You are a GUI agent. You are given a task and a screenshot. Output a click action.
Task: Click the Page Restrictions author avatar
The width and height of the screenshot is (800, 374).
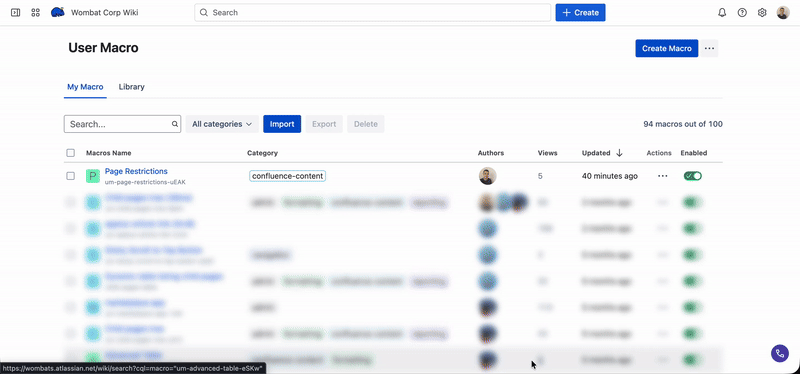487,176
